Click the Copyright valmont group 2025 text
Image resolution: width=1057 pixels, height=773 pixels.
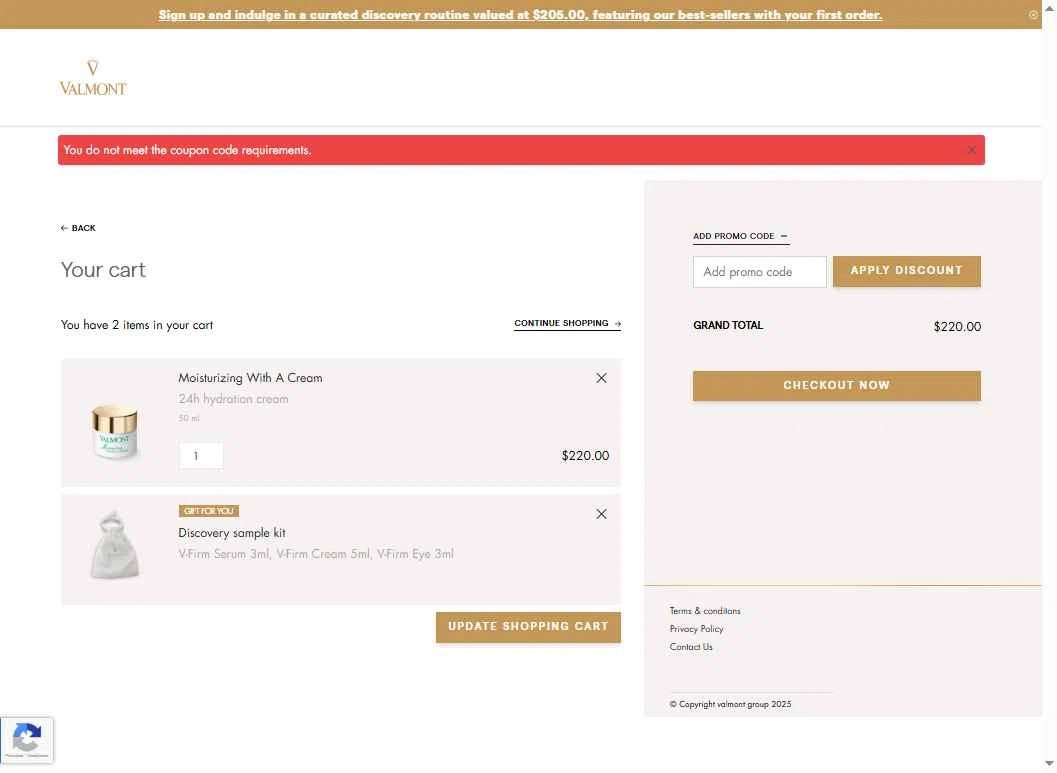731,704
